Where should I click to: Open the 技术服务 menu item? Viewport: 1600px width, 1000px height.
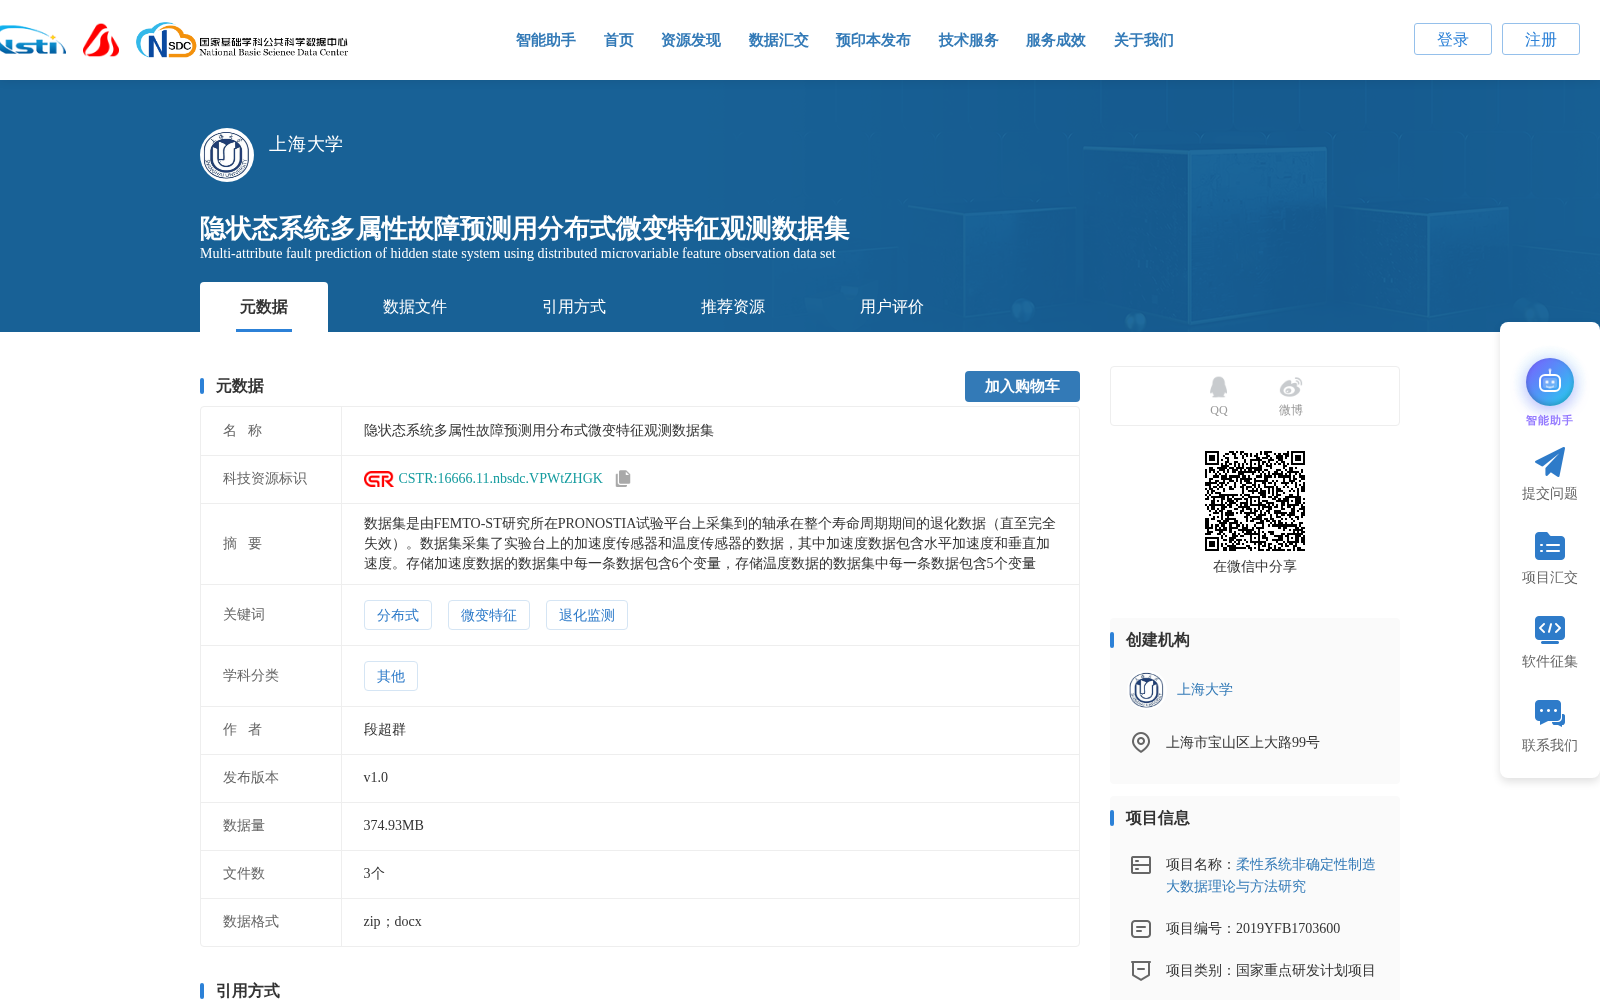tap(969, 40)
